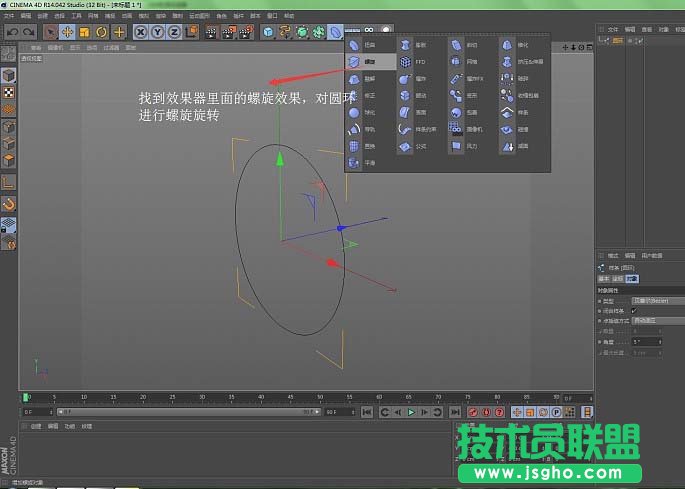Image resolution: width=685 pixels, height=489 pixels.
Task: Toggle Y axis lock
Action: [x=157, y=32]
